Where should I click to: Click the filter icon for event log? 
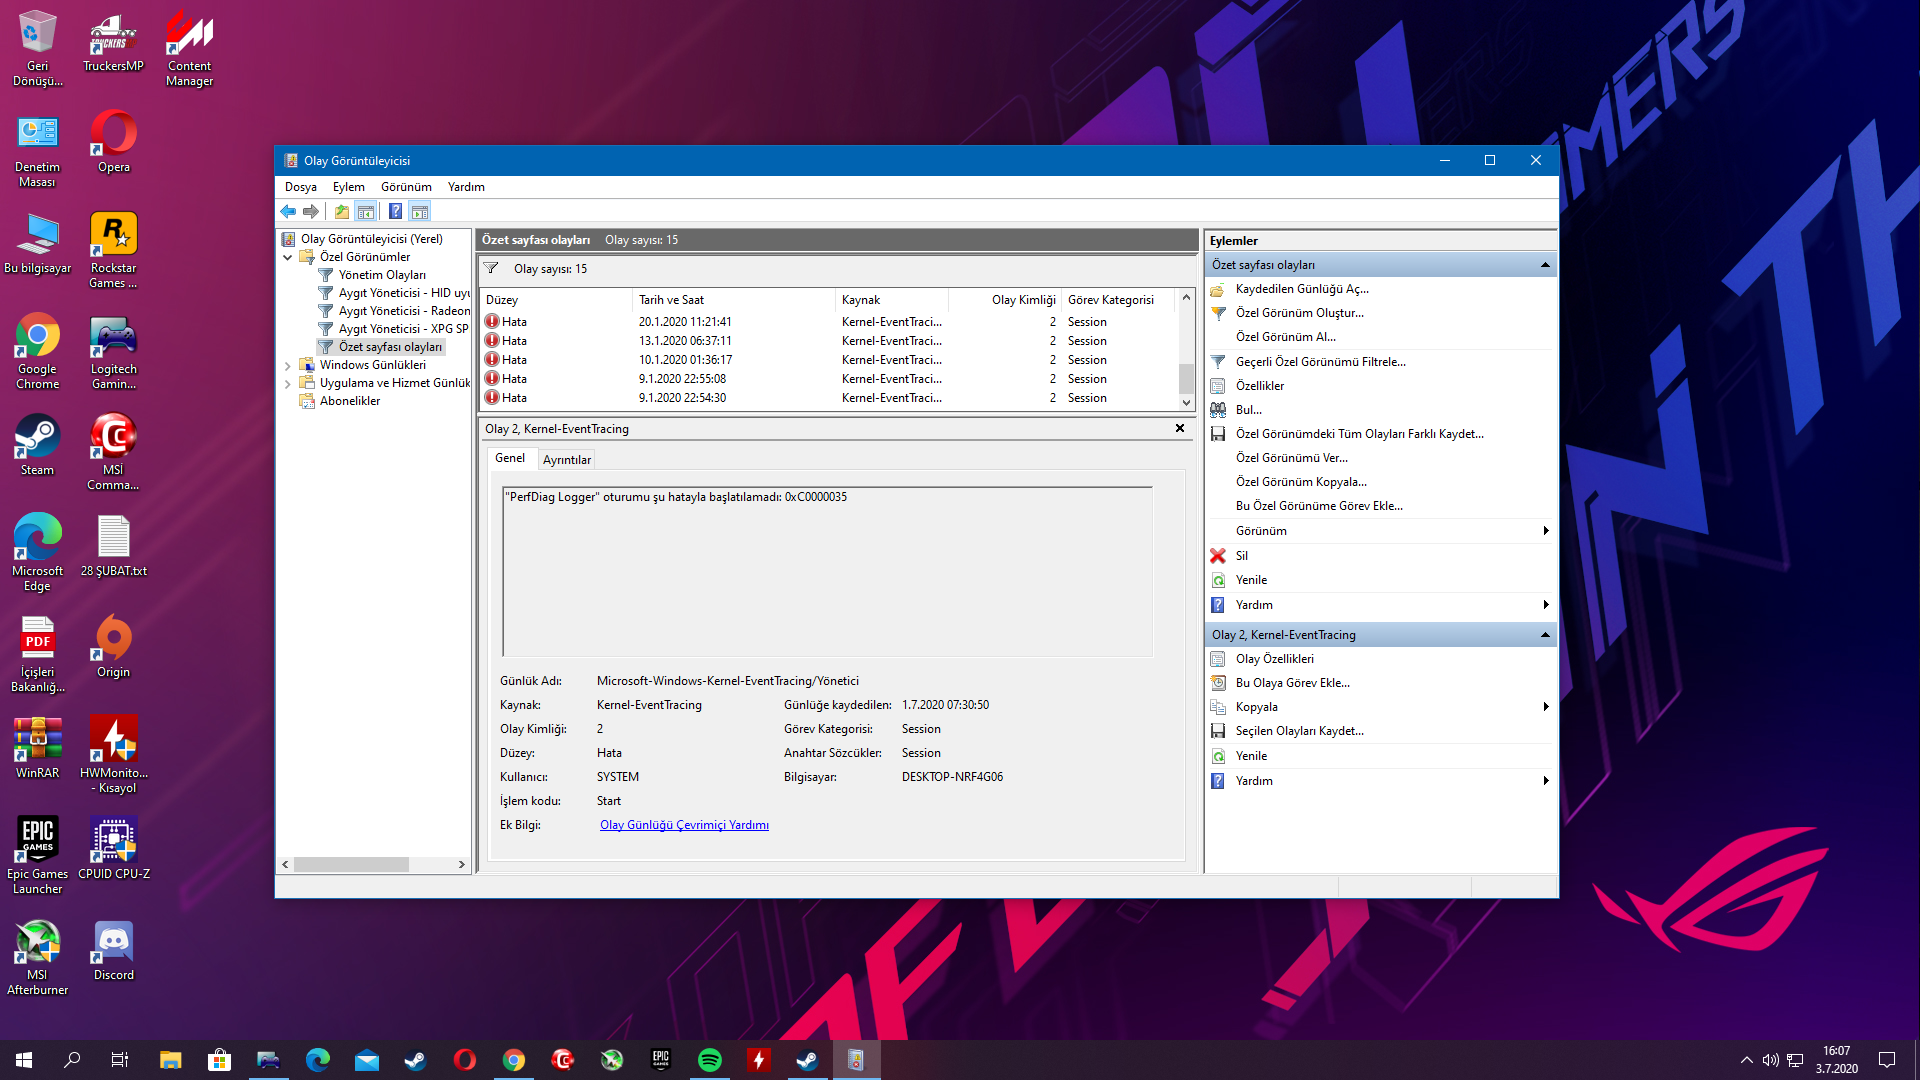[x=493, y=268]
